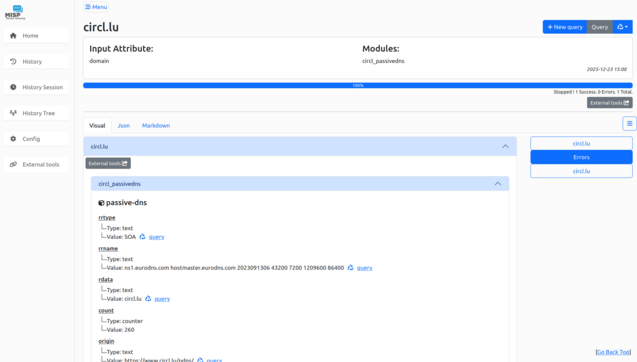Toggle the list panel icon at right
Screen dimensions: 637x362
(629, 124)
